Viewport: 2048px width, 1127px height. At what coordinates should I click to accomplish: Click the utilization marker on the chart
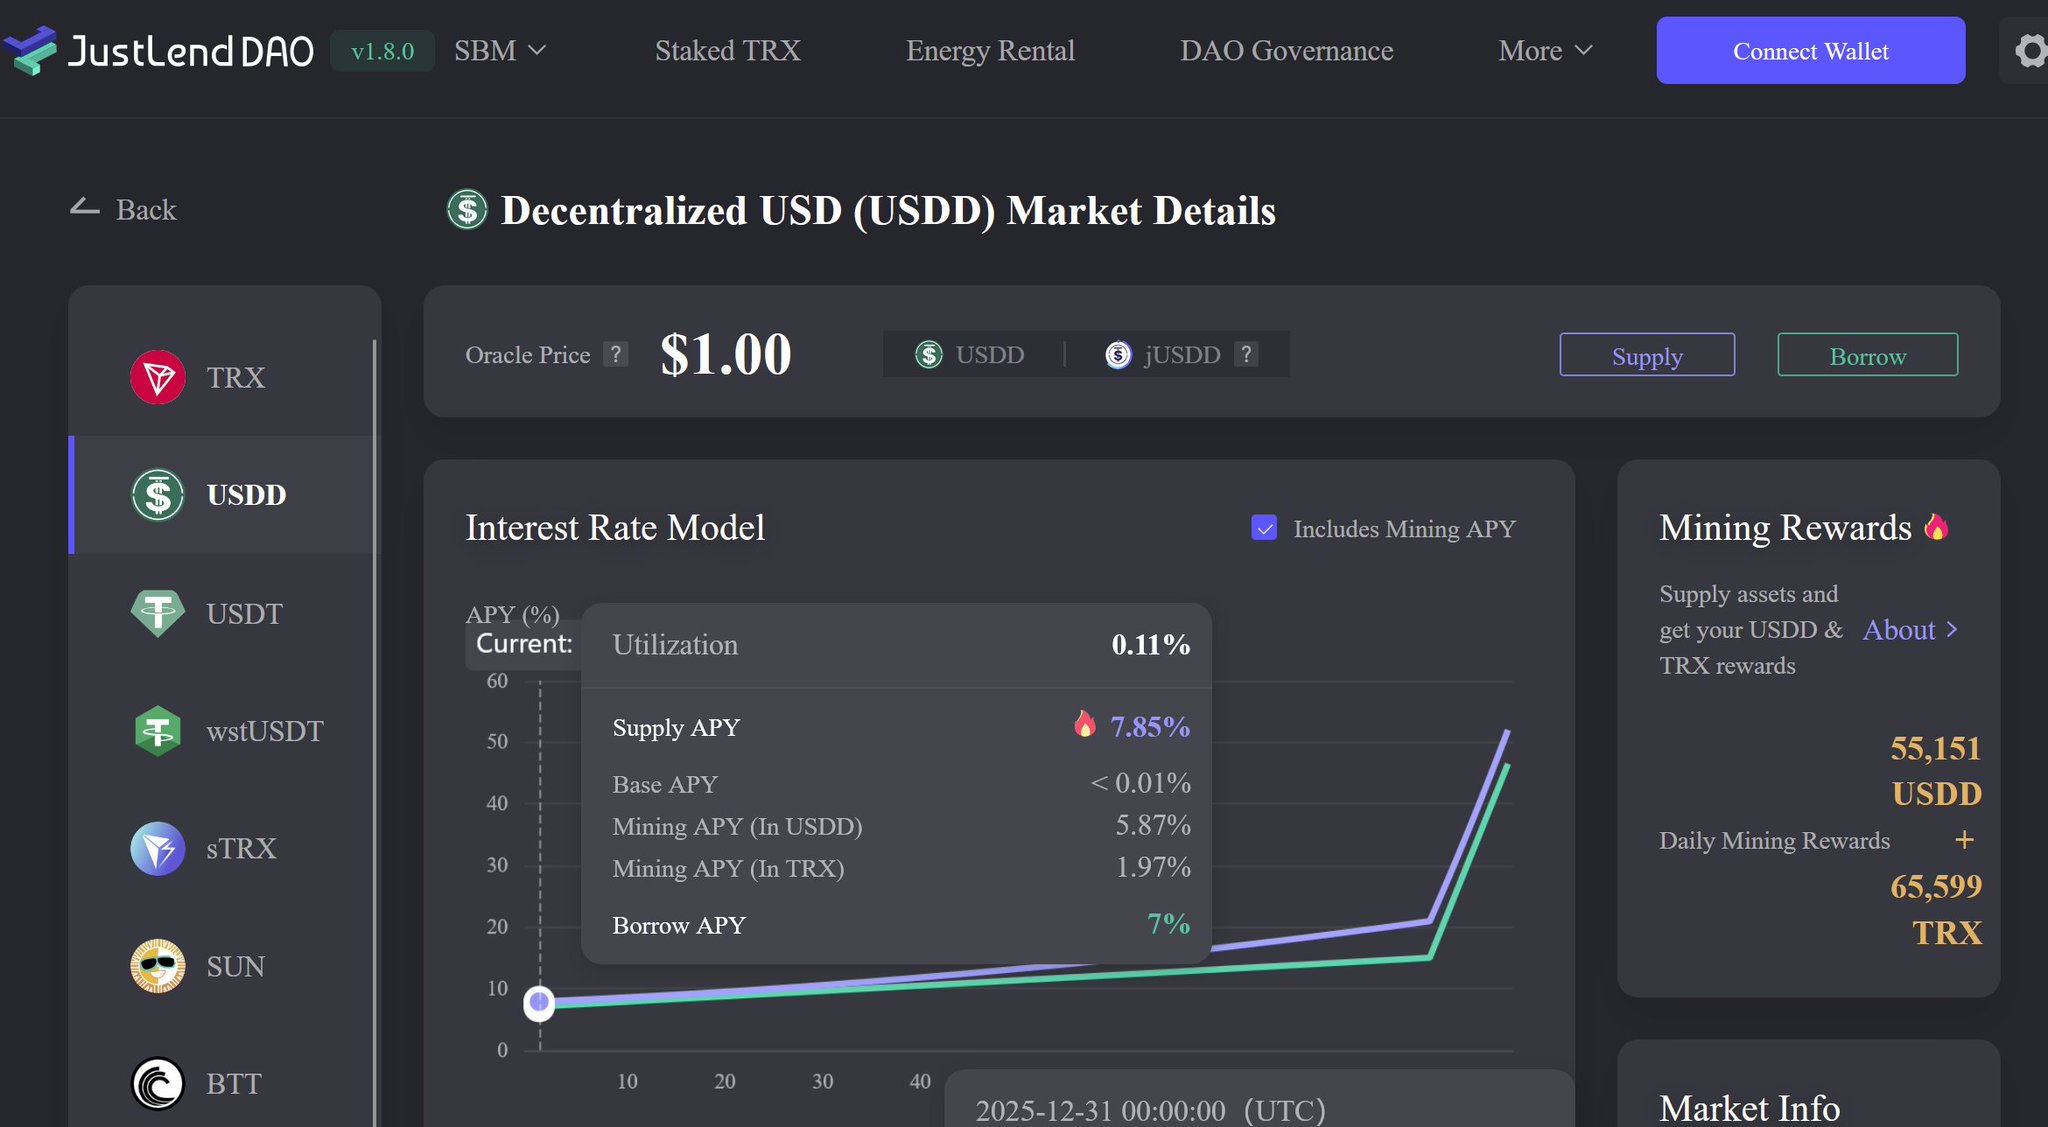point(539,1002)
